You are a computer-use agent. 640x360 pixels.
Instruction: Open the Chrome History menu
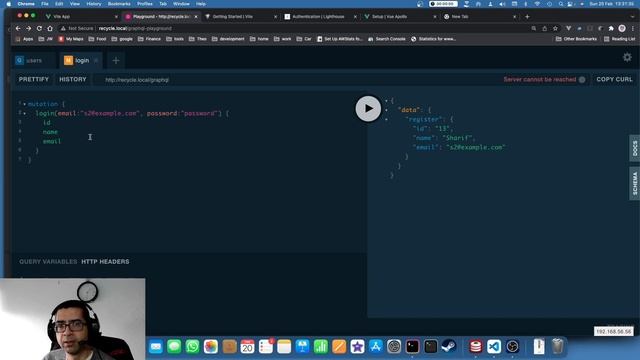pos(93,4)
